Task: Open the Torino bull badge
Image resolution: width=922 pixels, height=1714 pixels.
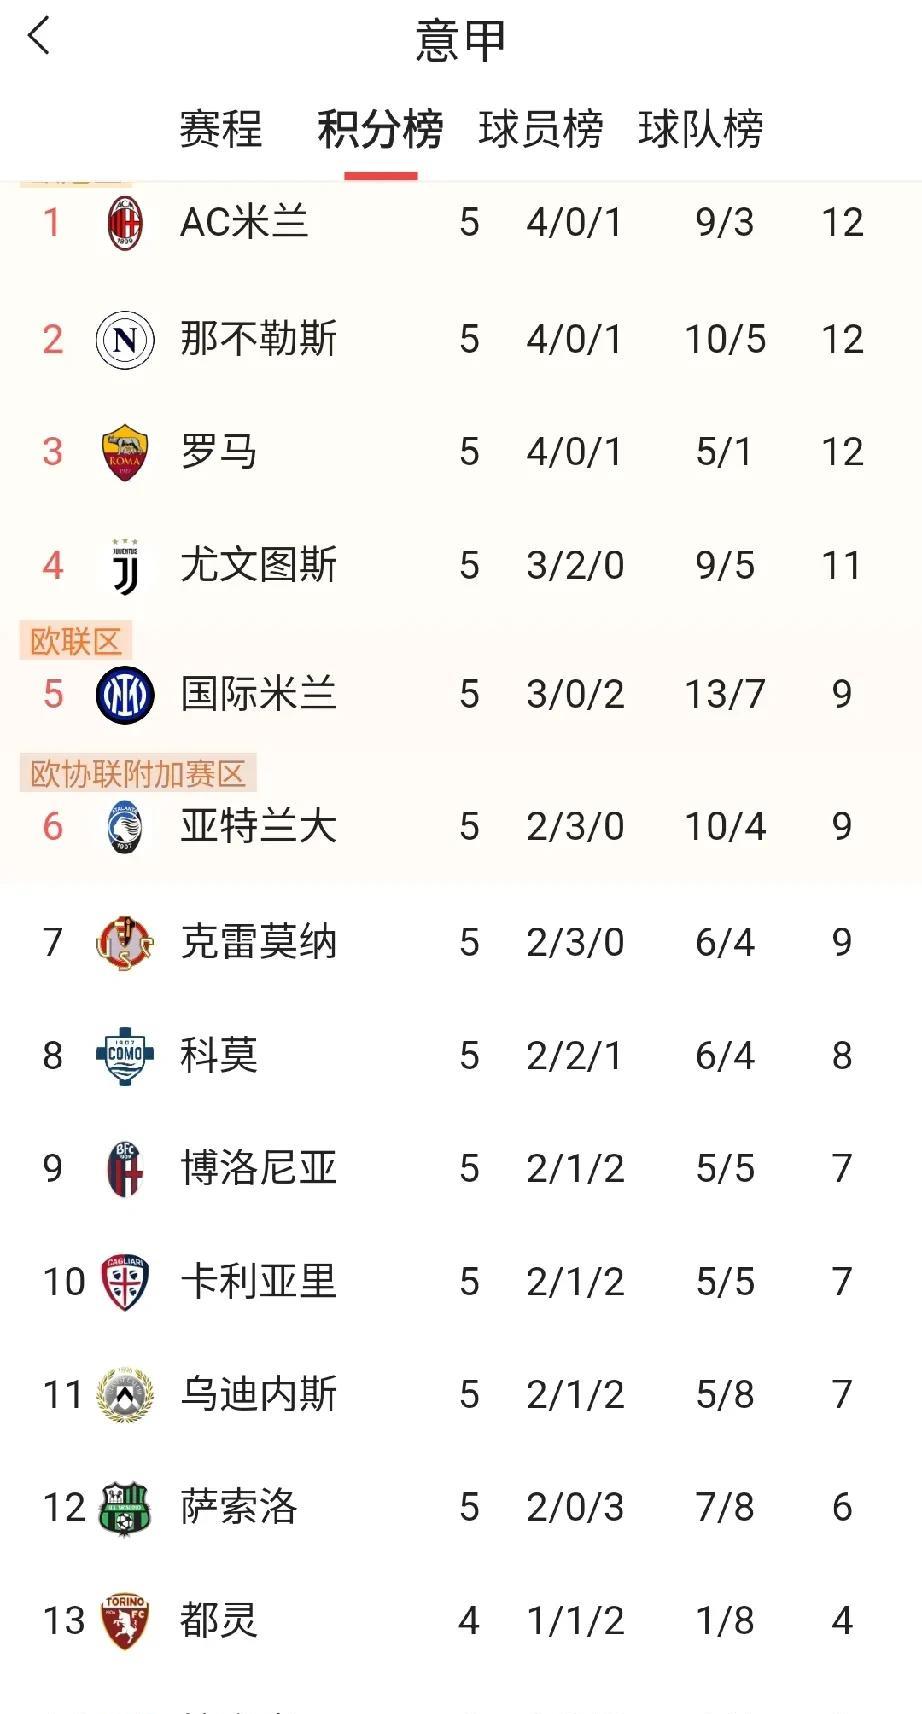Action: coord(125,1621)
